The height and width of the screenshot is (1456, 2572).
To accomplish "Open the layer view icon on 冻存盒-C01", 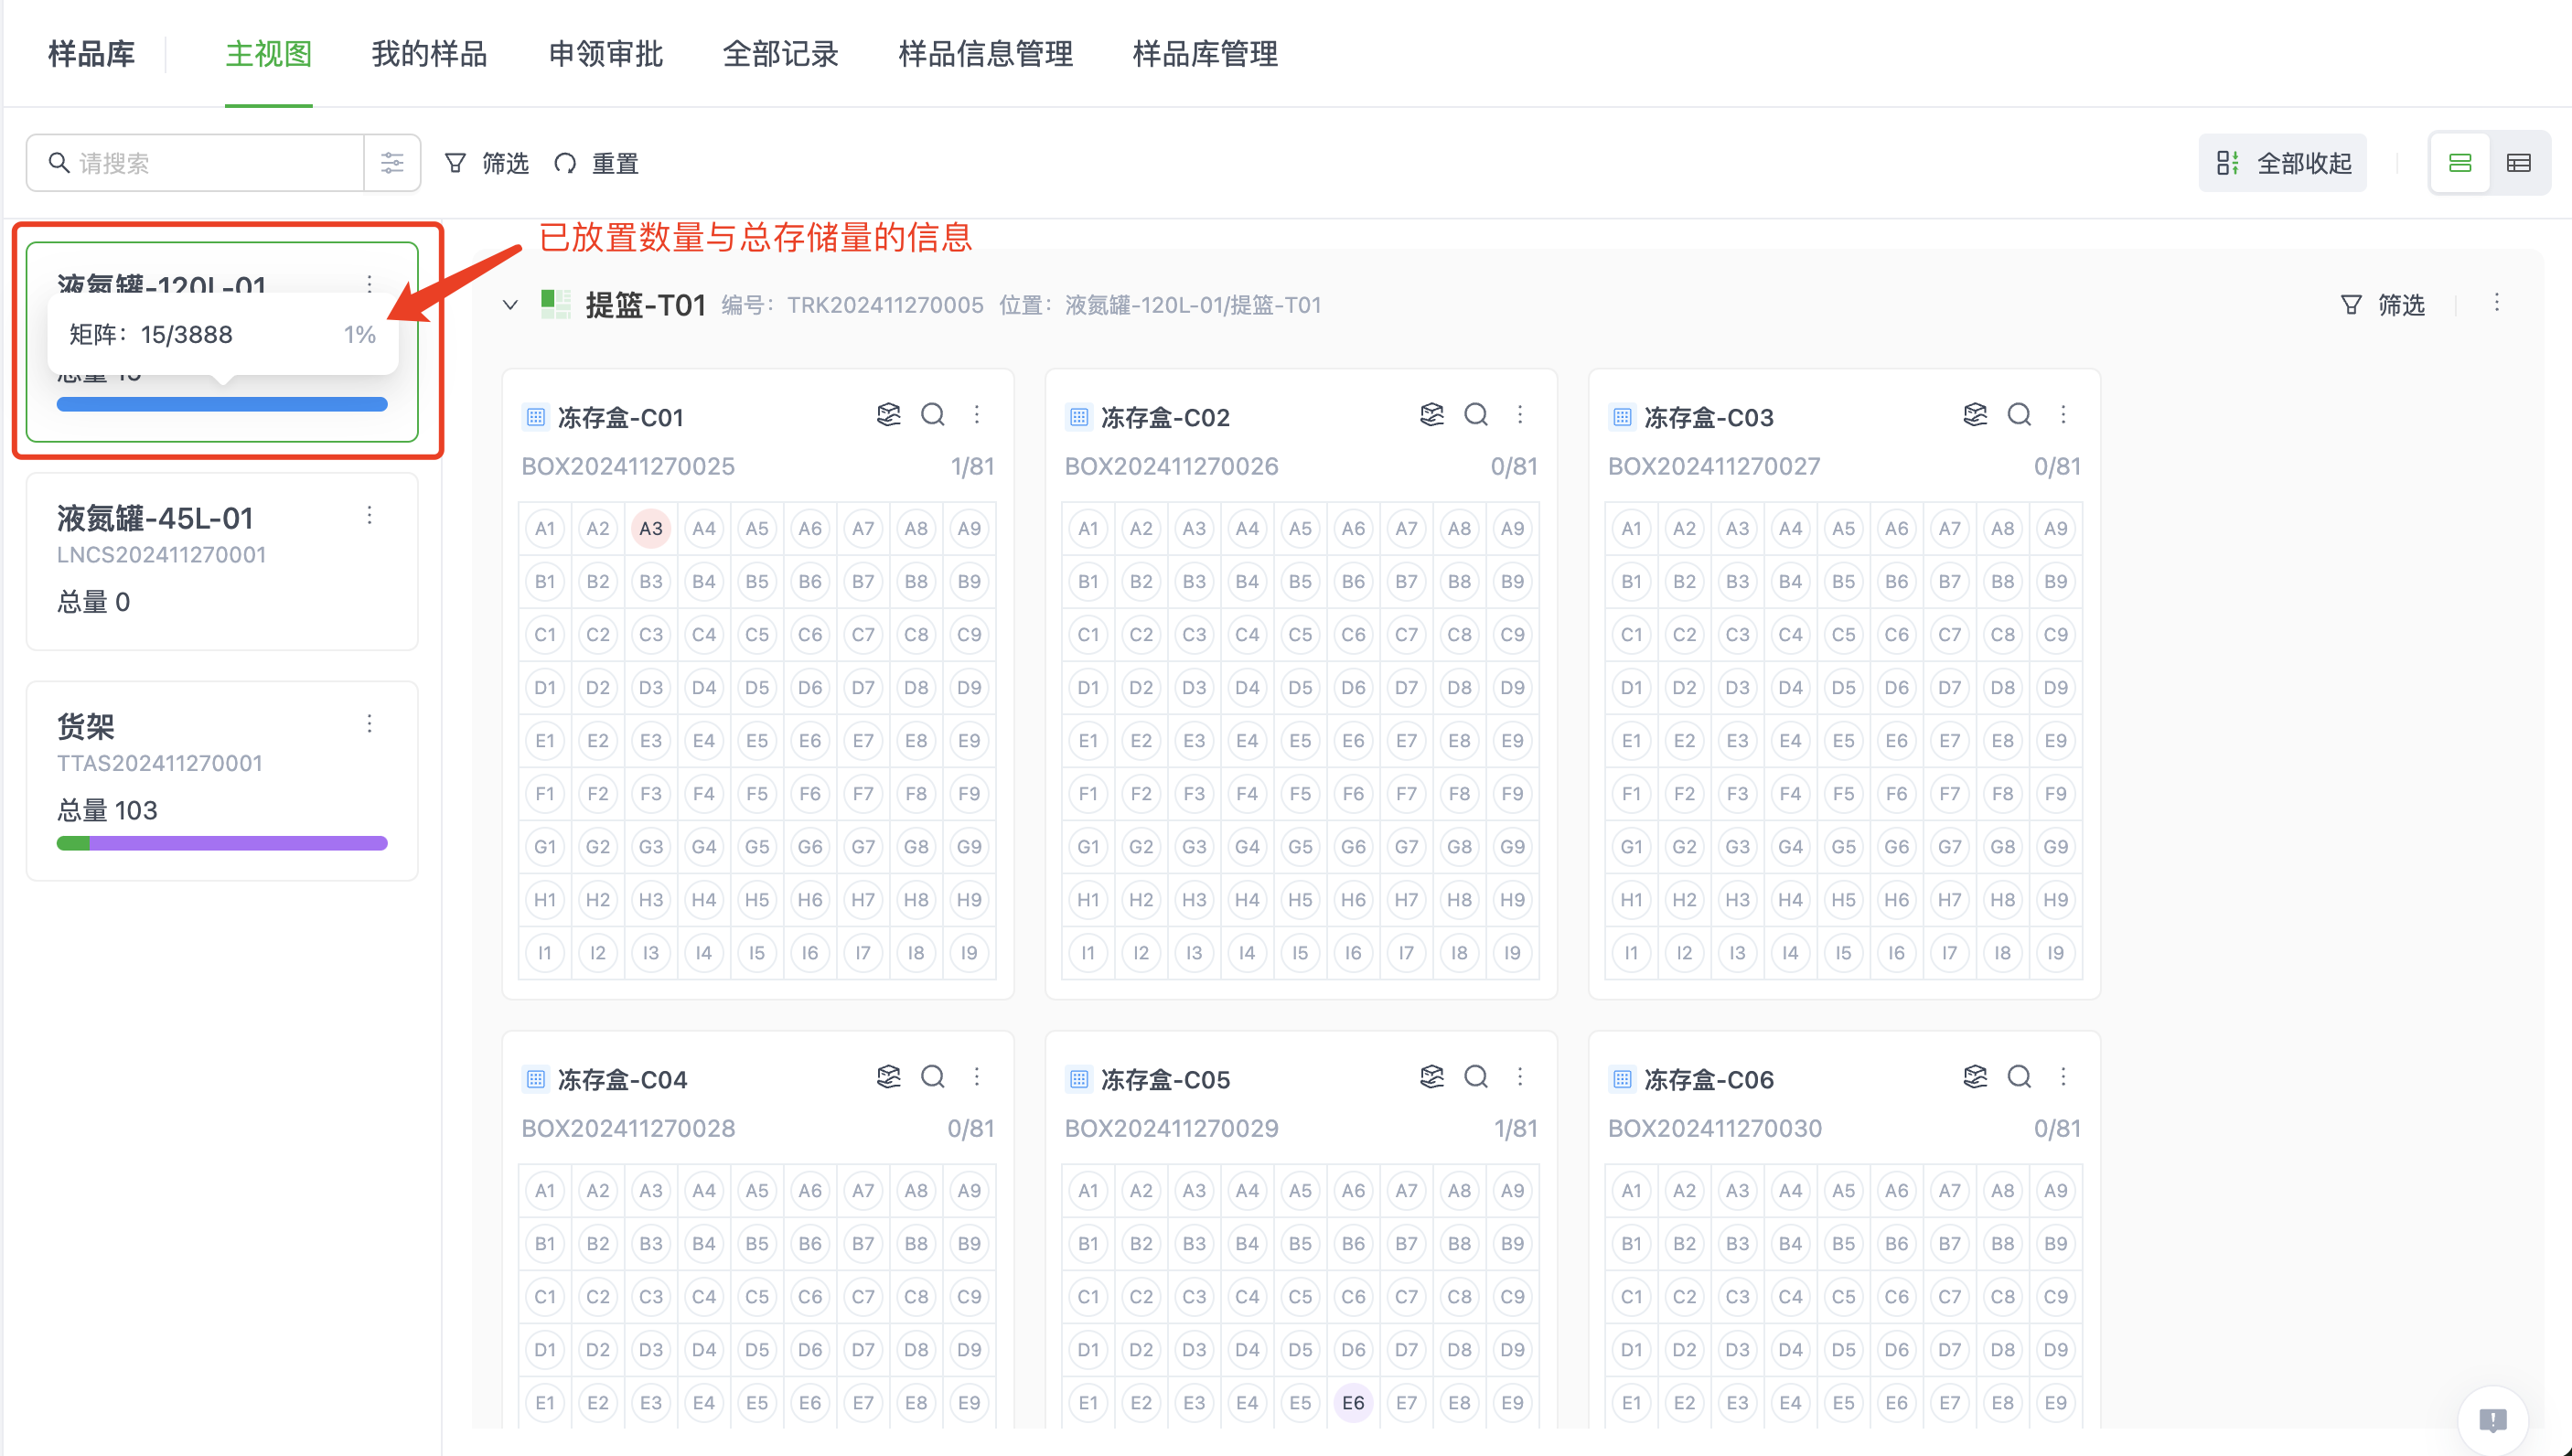I will pos(888,415).
